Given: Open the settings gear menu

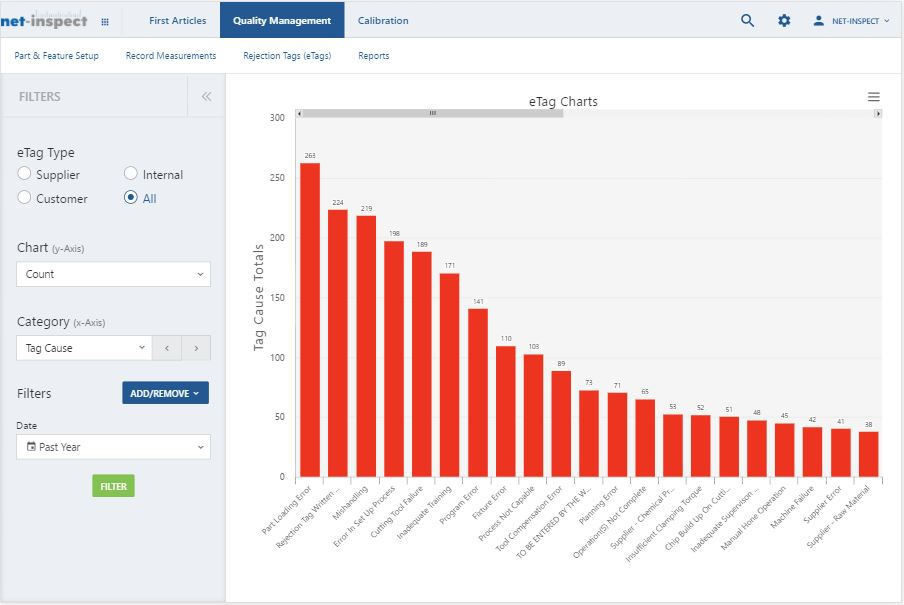Looking at the screenshot, I should click(x=783, y=20).
